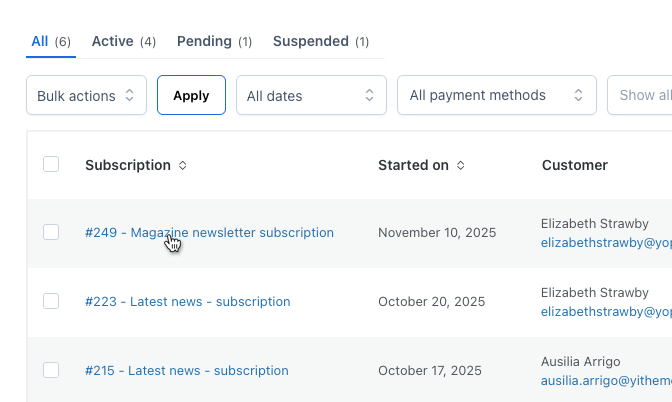Open the #223 Latest news subscription
Image resolution: width=672 pixels, height=402 pixels.
[x=187, y=302]
